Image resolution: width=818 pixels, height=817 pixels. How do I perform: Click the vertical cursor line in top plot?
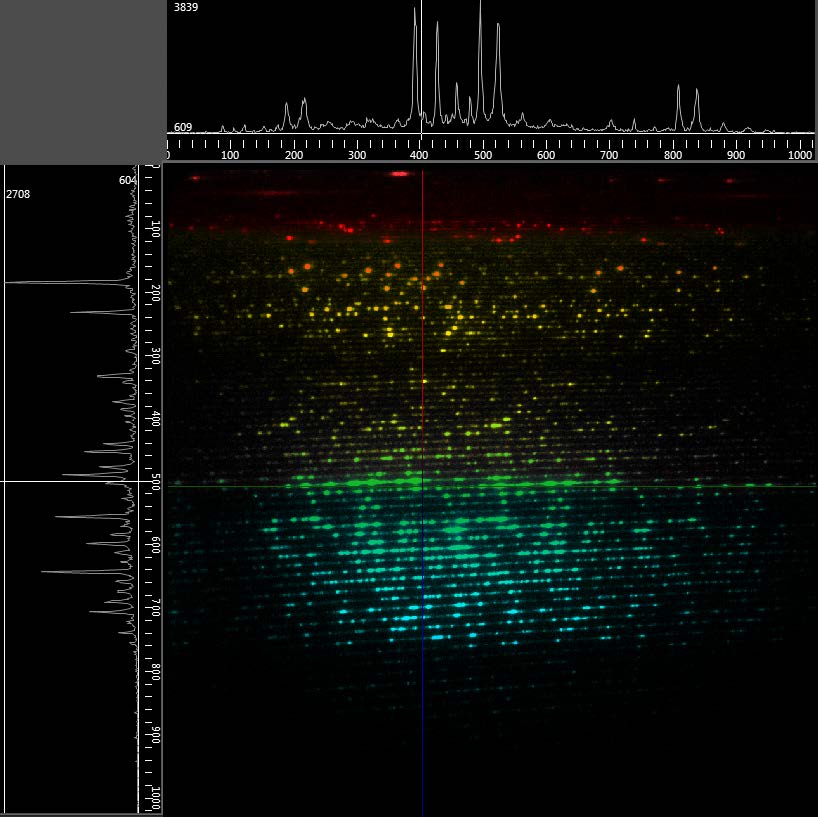pyautogui.click(x=422, y=67)
